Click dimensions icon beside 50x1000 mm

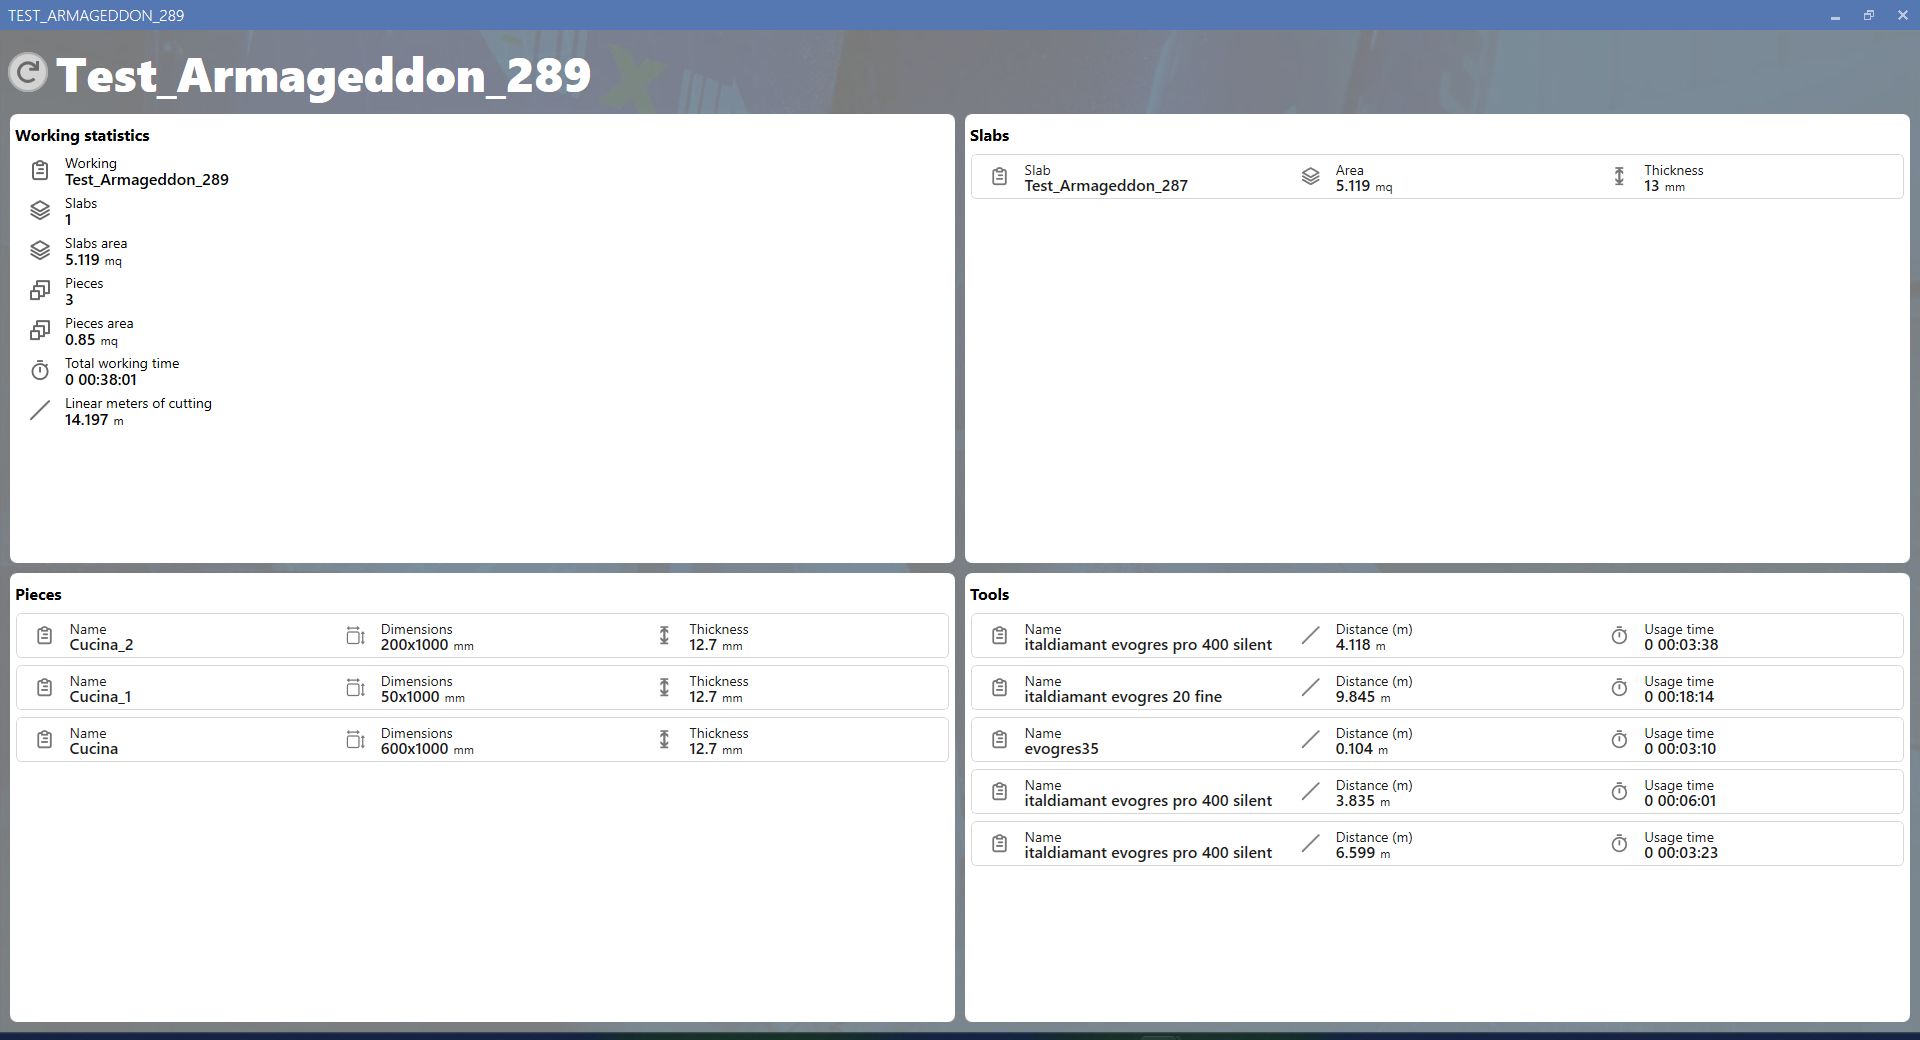355,688
